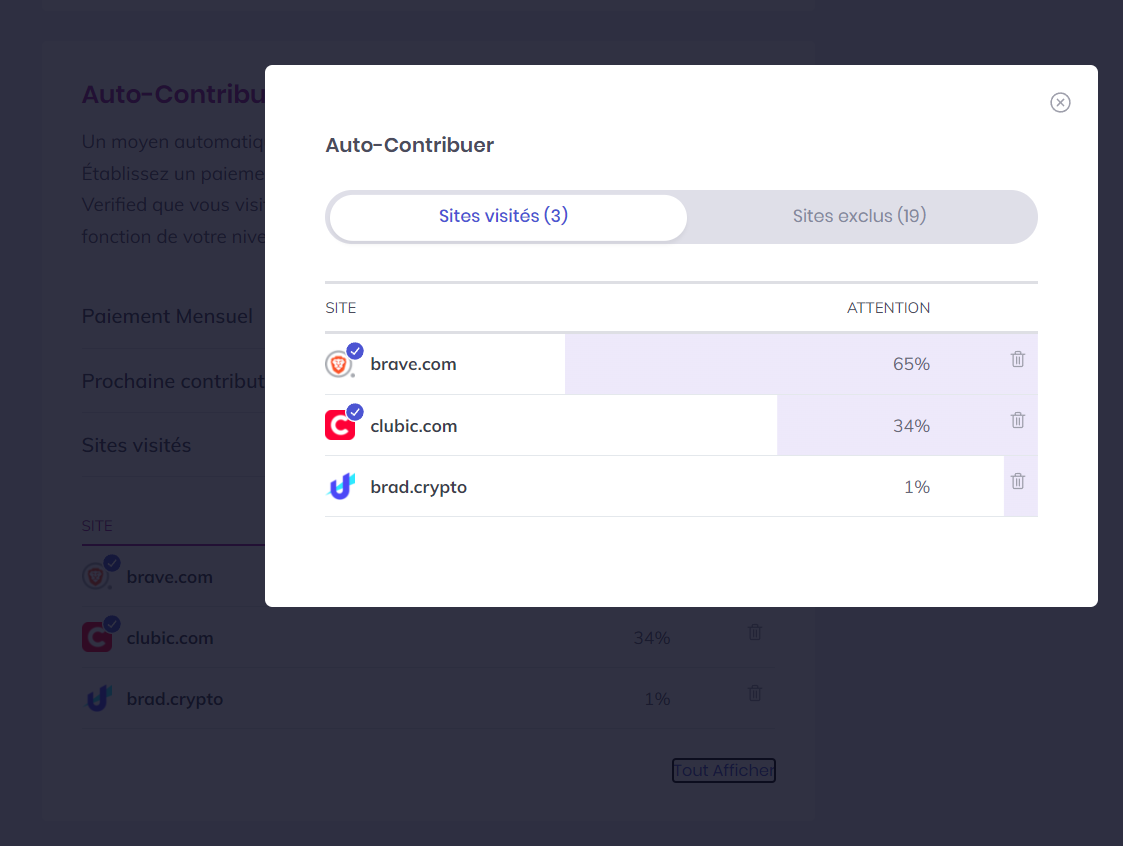1123x846 pixels.
Task: Click the brad.crypto site icon in dialog
Action: 341,486
